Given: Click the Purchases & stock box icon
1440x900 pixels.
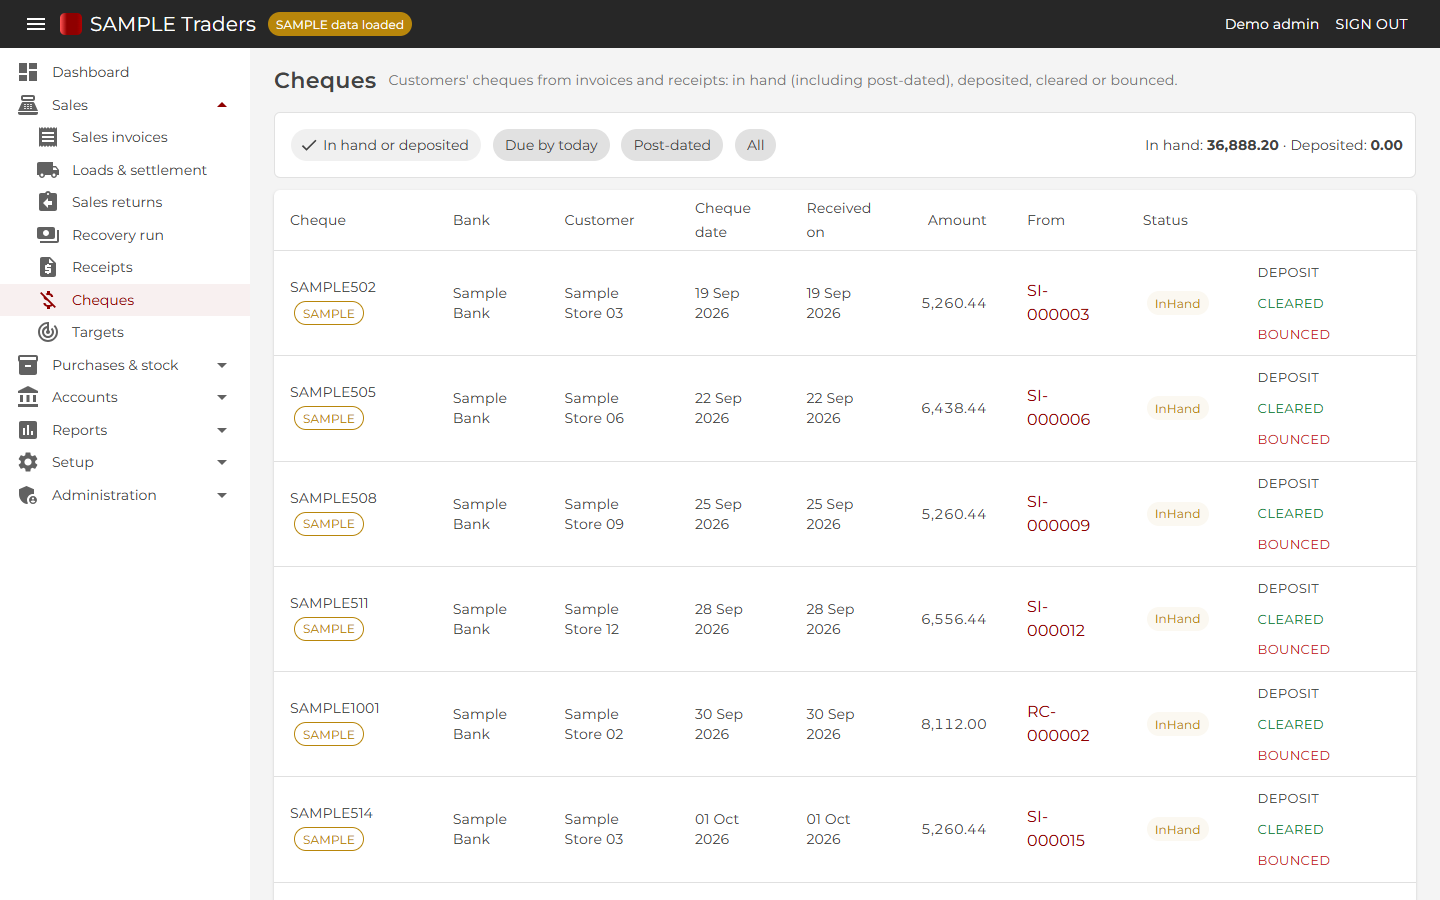Looking at the screenshot, I should tap(28, 365).
